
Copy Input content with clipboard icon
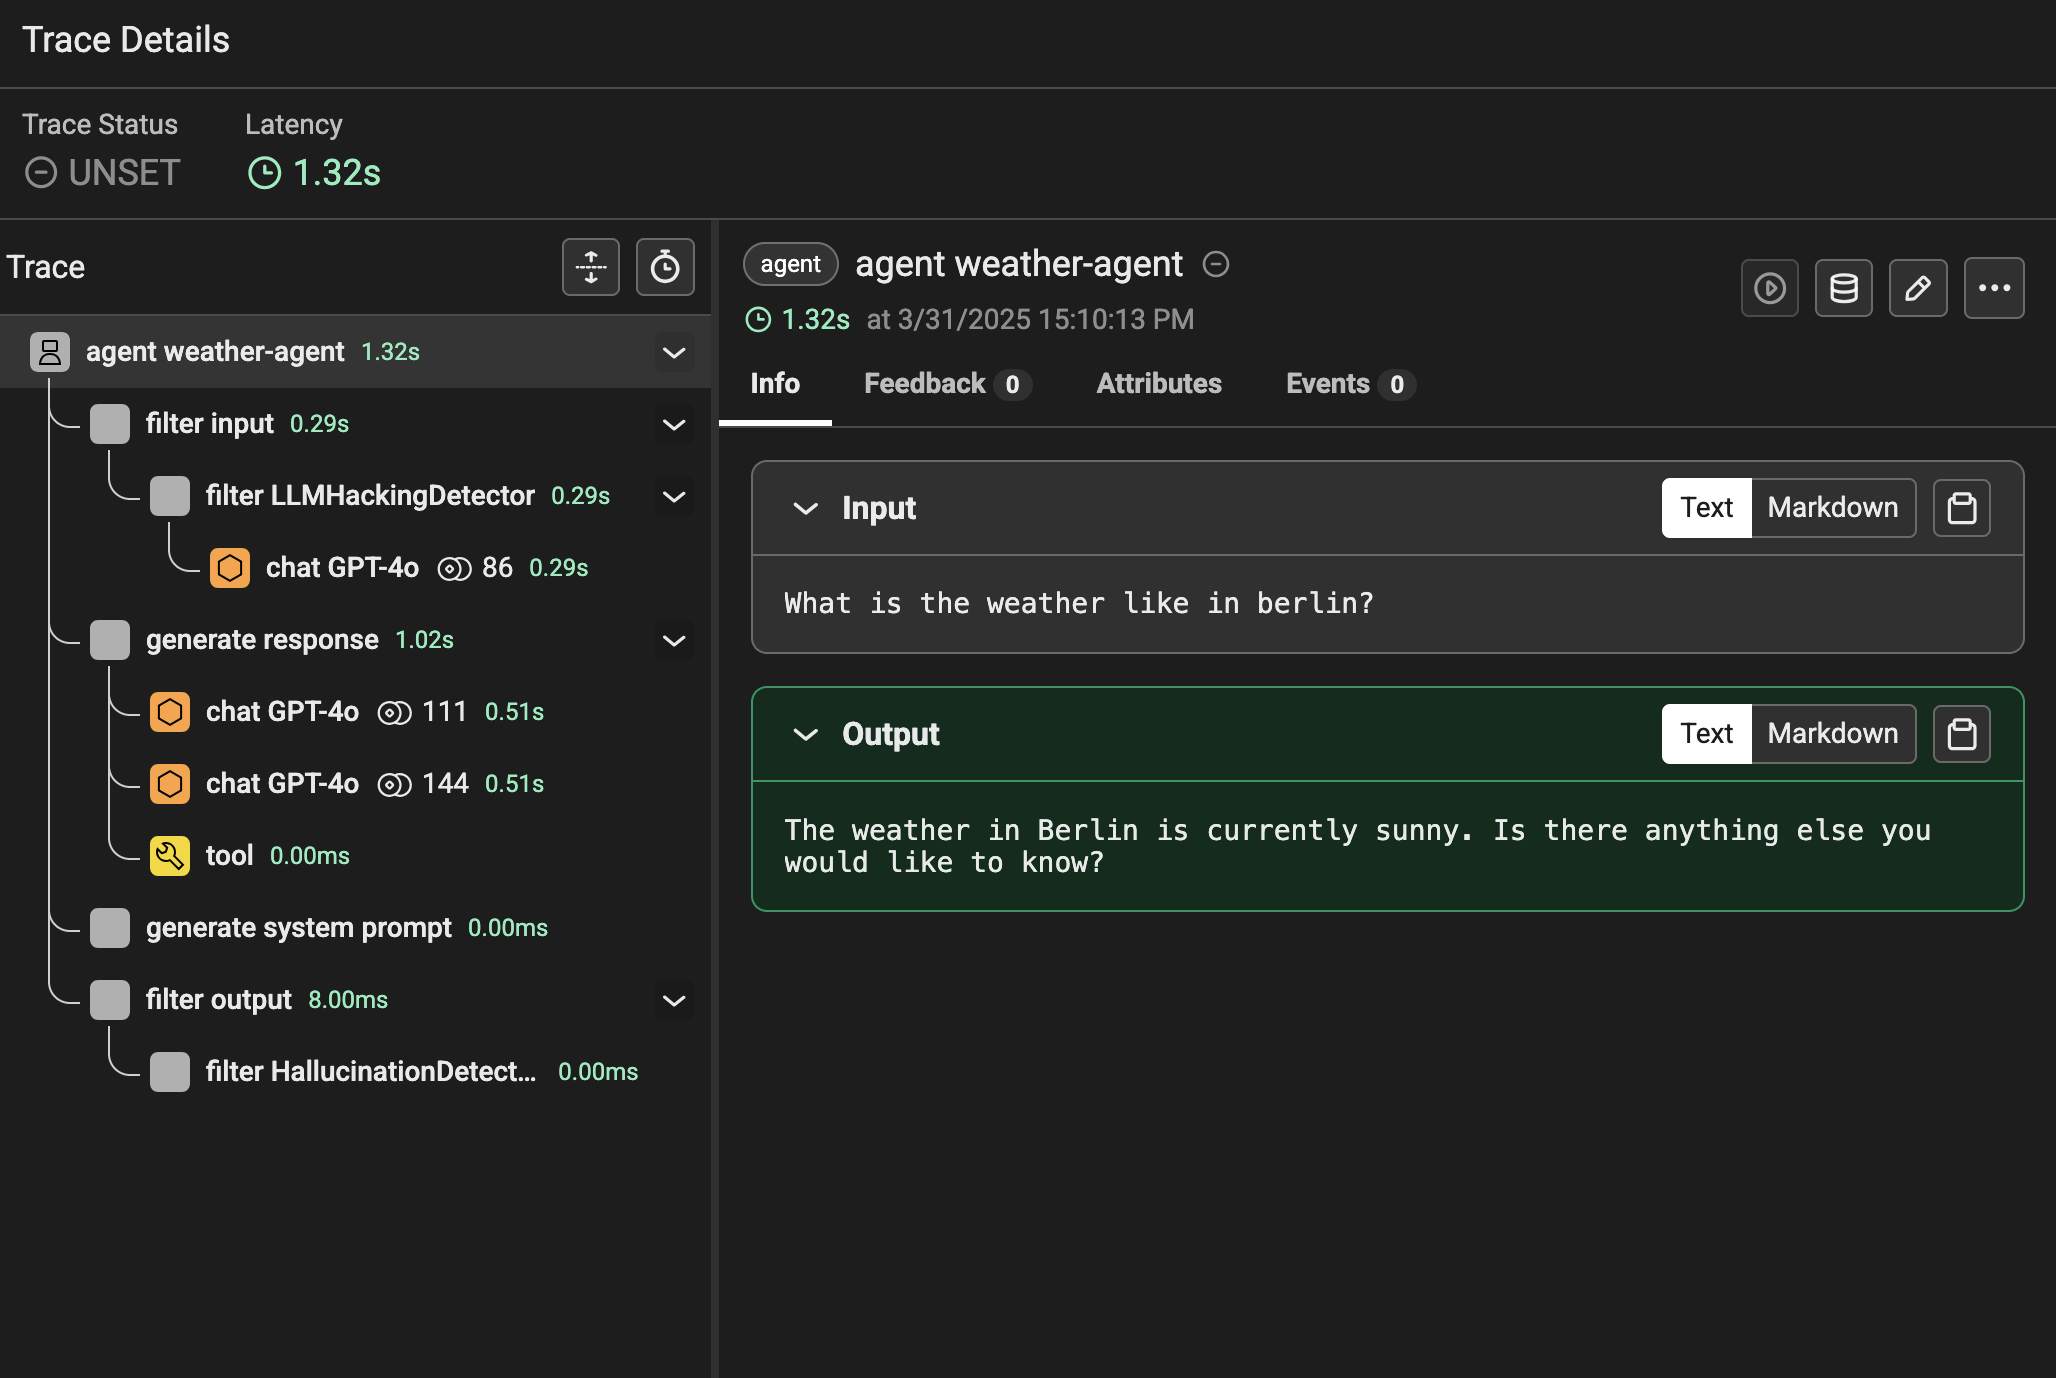(1961, 508)
